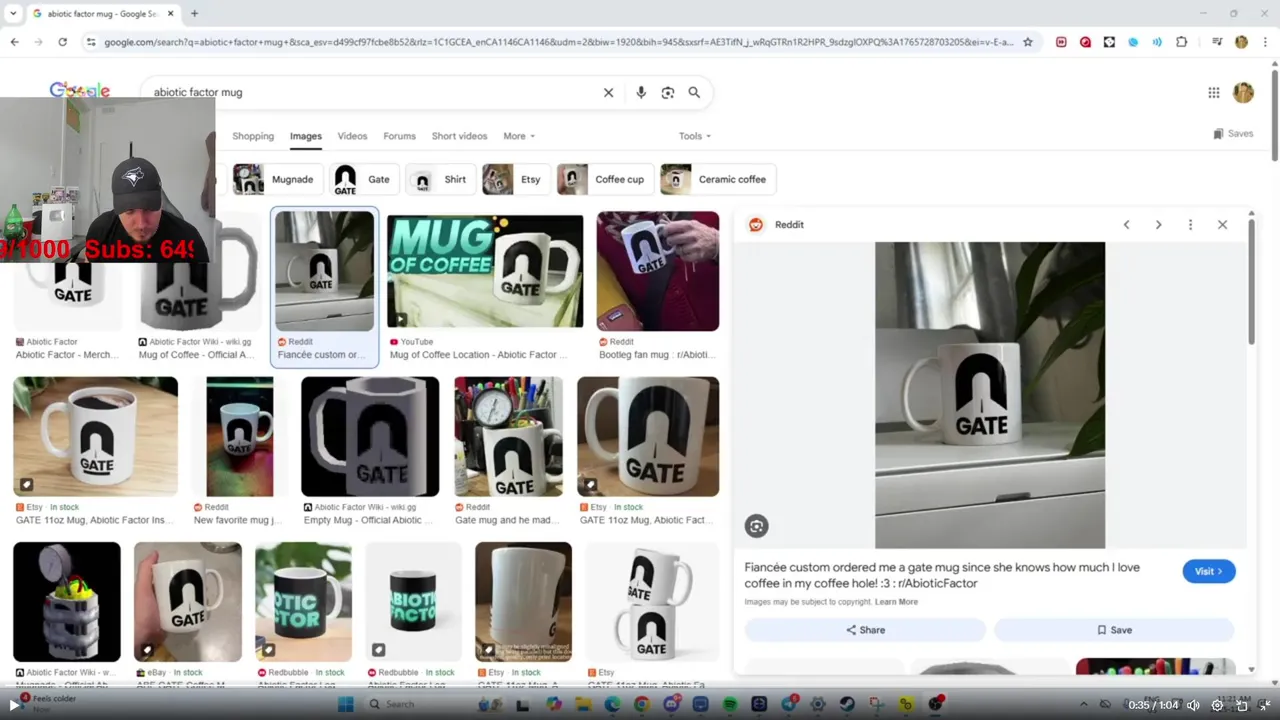The height and width of the screenshot is (720, 1280).
Task: Click the Share button in preview panel
Action: click(x=865, y=630)
